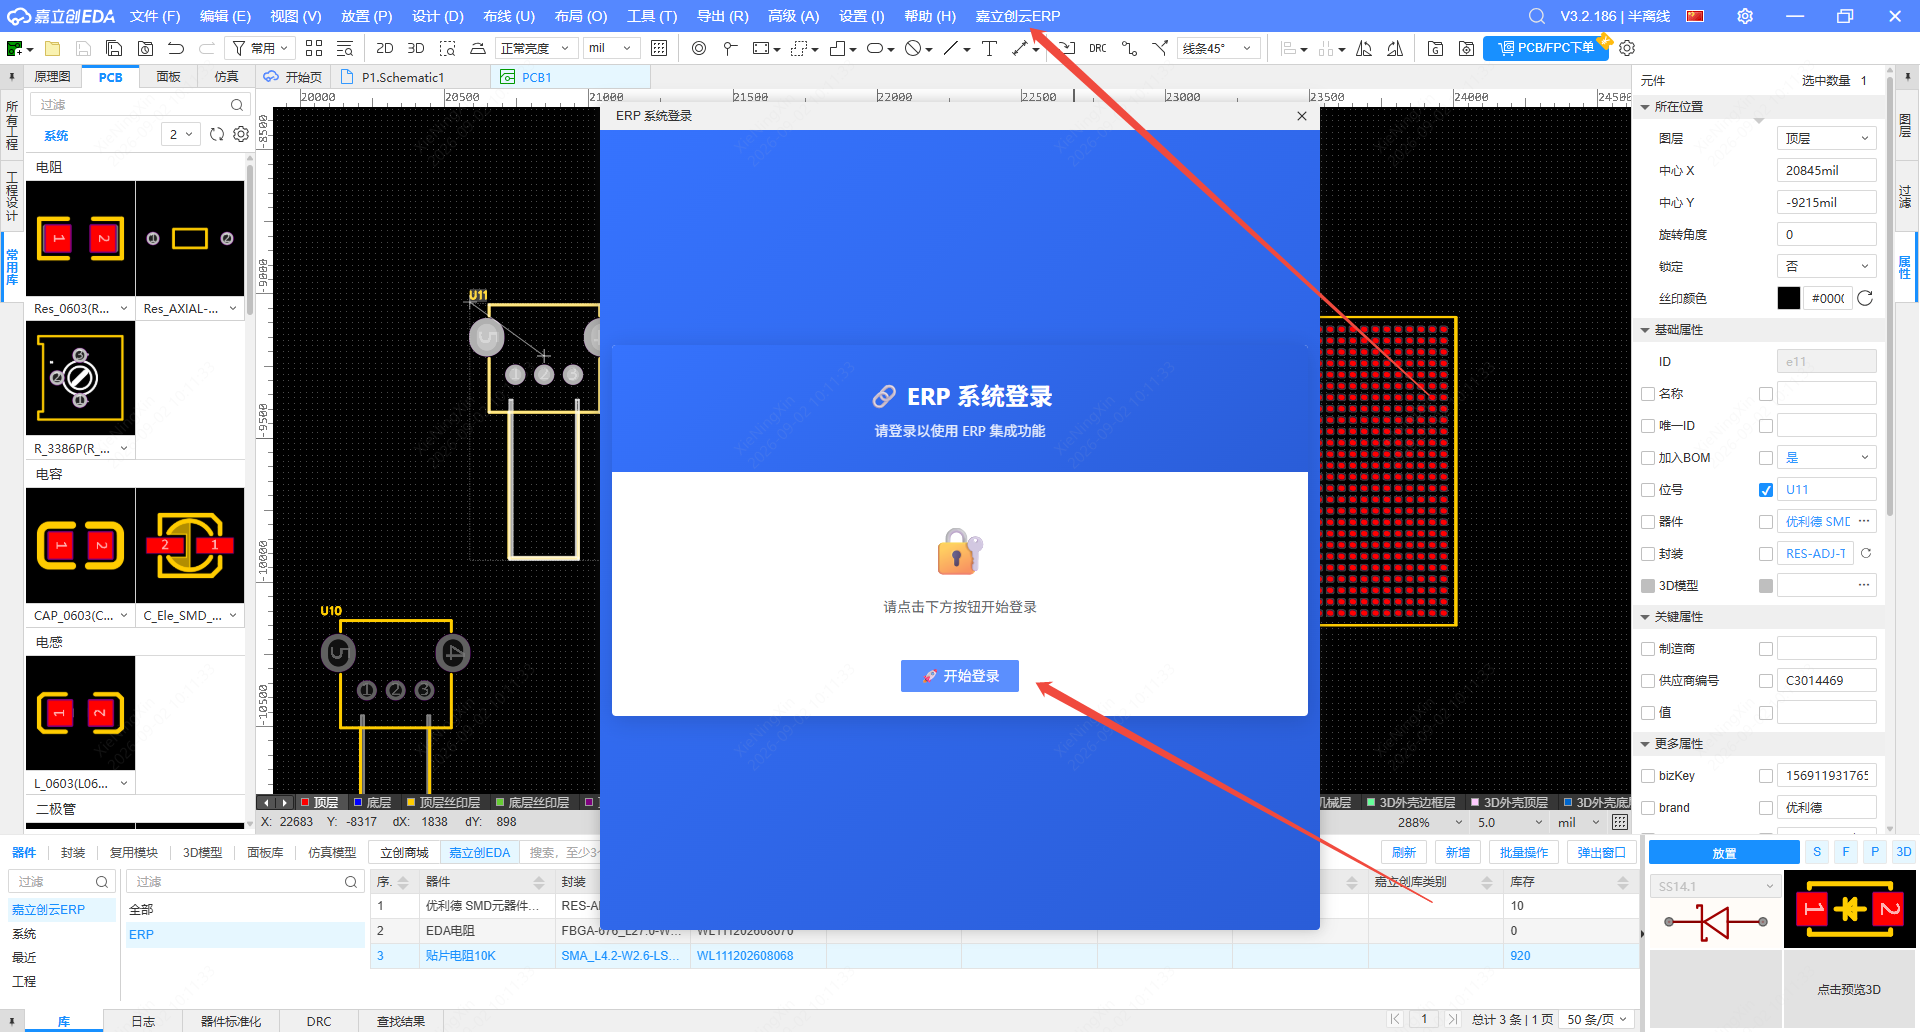Viewport: 1920px width, 1032px height.
Task: Select the single routing tool icon
Action: click(x=1129, y=48)
